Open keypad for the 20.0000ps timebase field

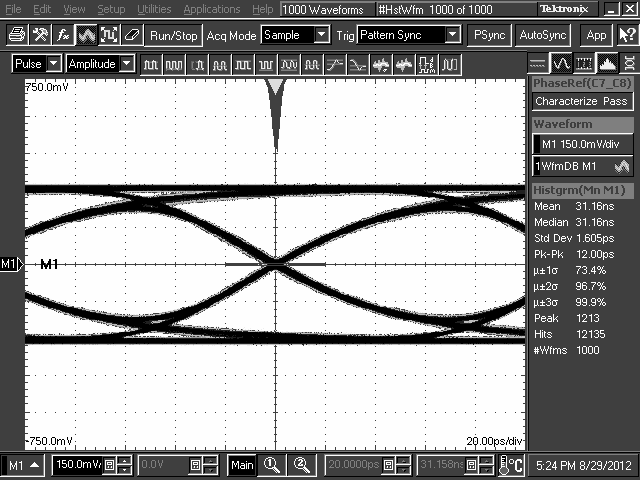pos(388,465)
